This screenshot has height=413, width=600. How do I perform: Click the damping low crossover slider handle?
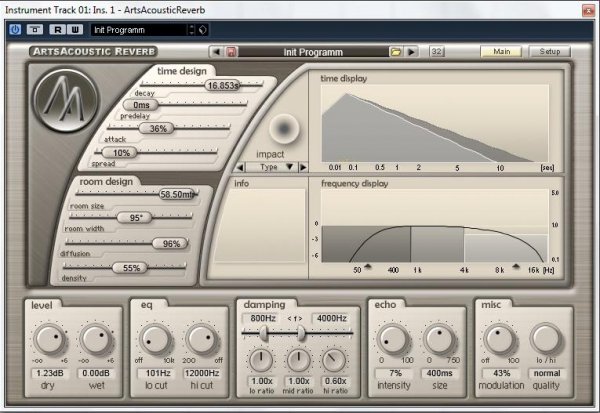(x=264, y=334)
